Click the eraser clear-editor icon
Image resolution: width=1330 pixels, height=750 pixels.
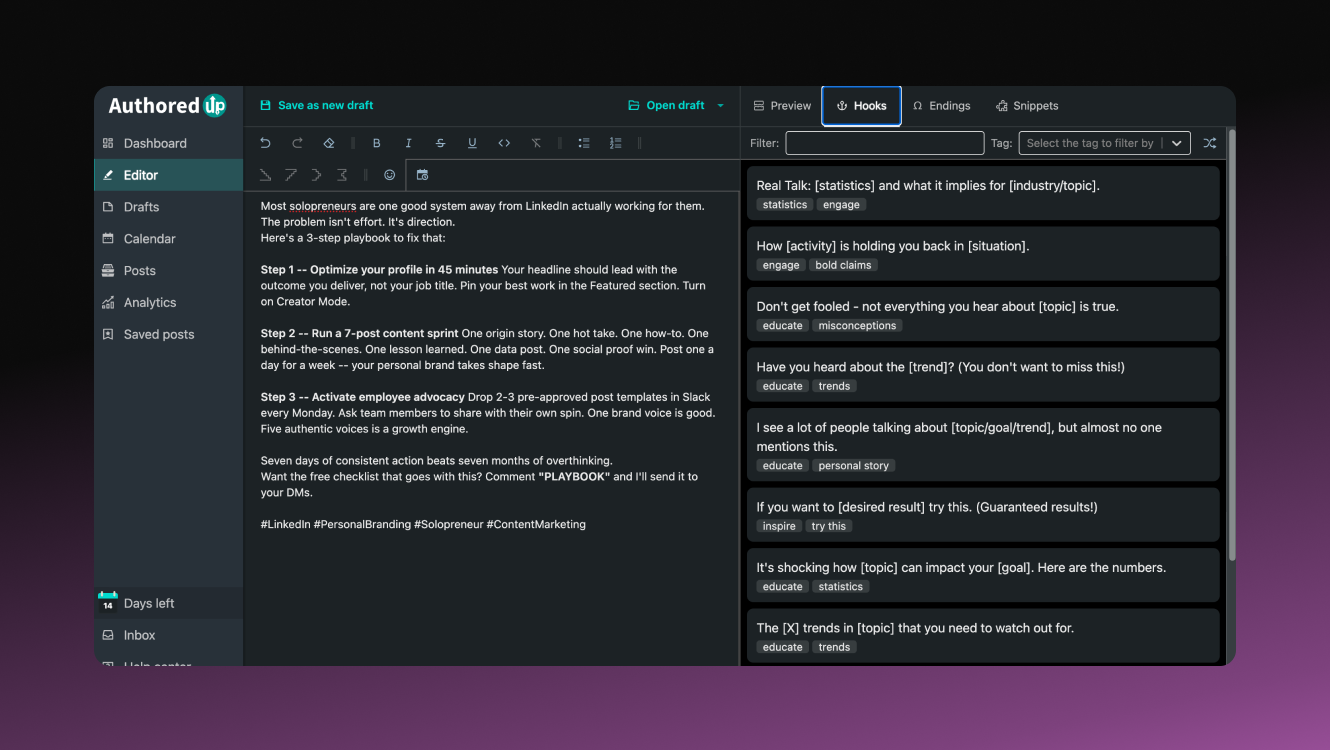(x=329, y=143)
